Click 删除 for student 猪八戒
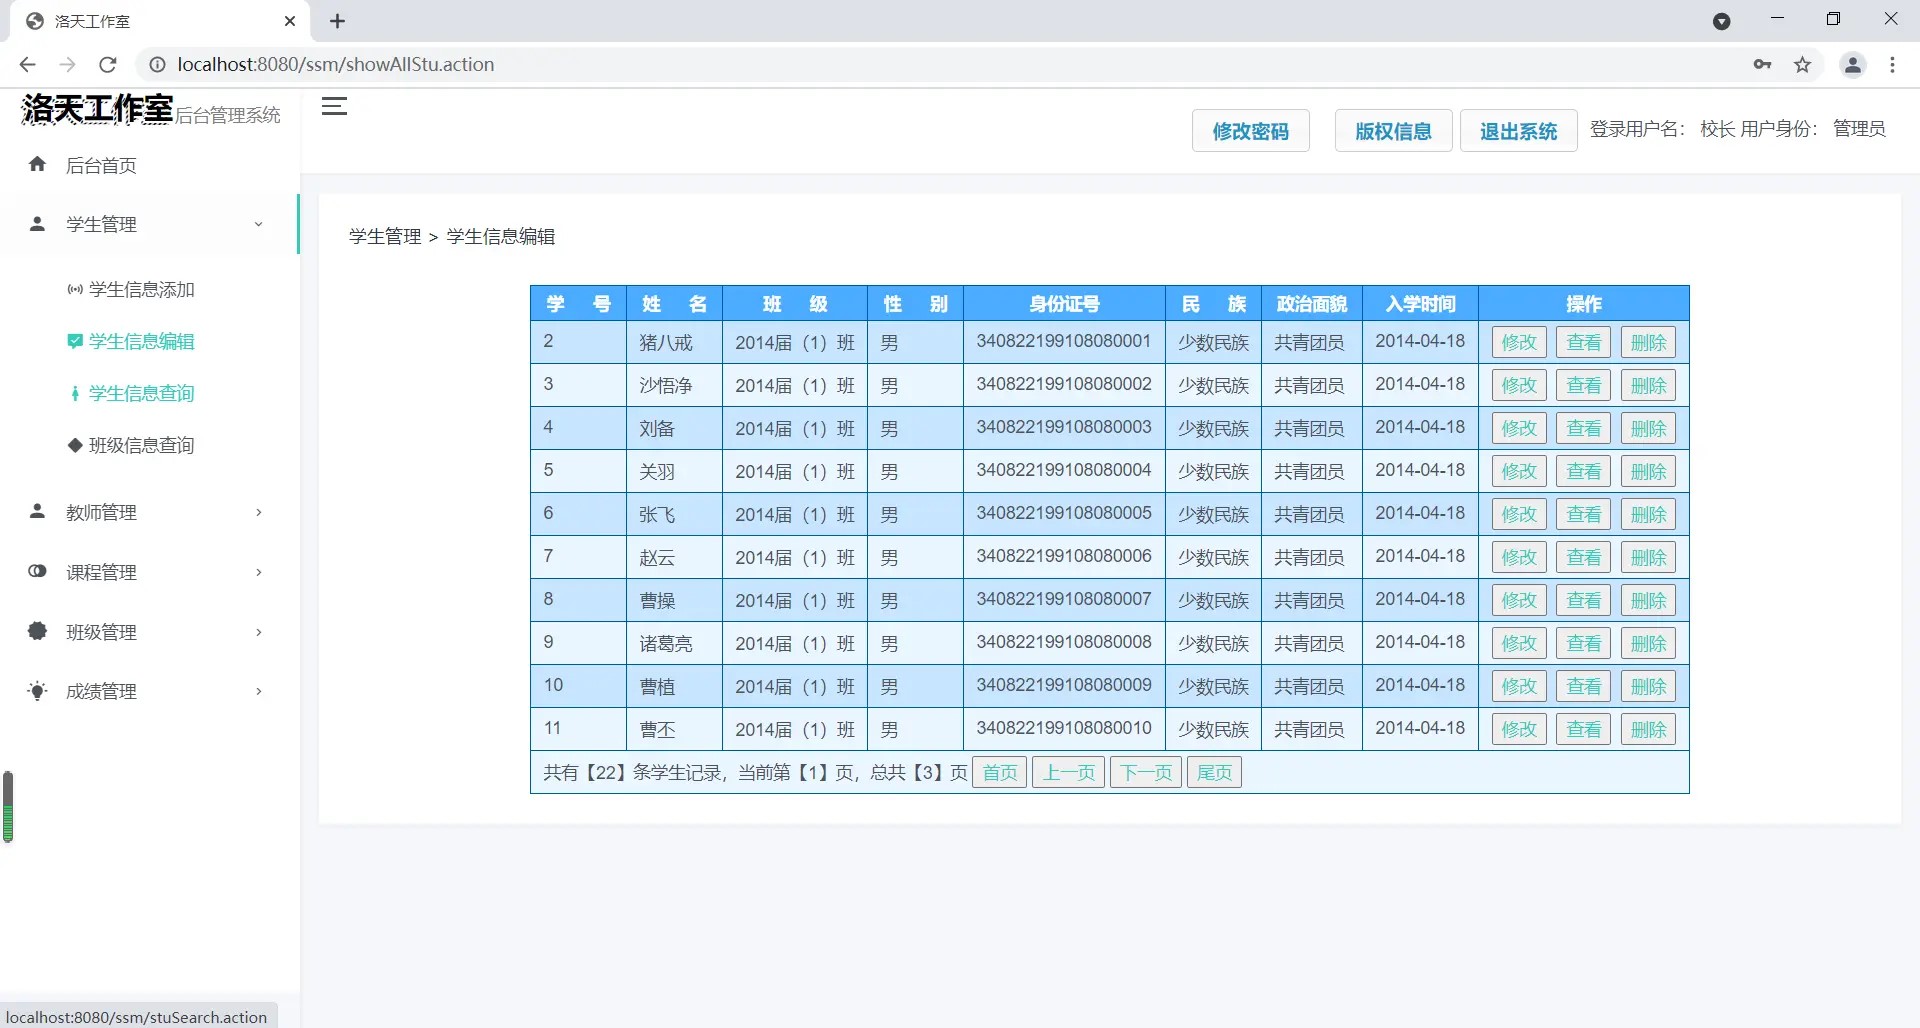The height and width of the screenshot is (1028, 1920). (1647, 343)
